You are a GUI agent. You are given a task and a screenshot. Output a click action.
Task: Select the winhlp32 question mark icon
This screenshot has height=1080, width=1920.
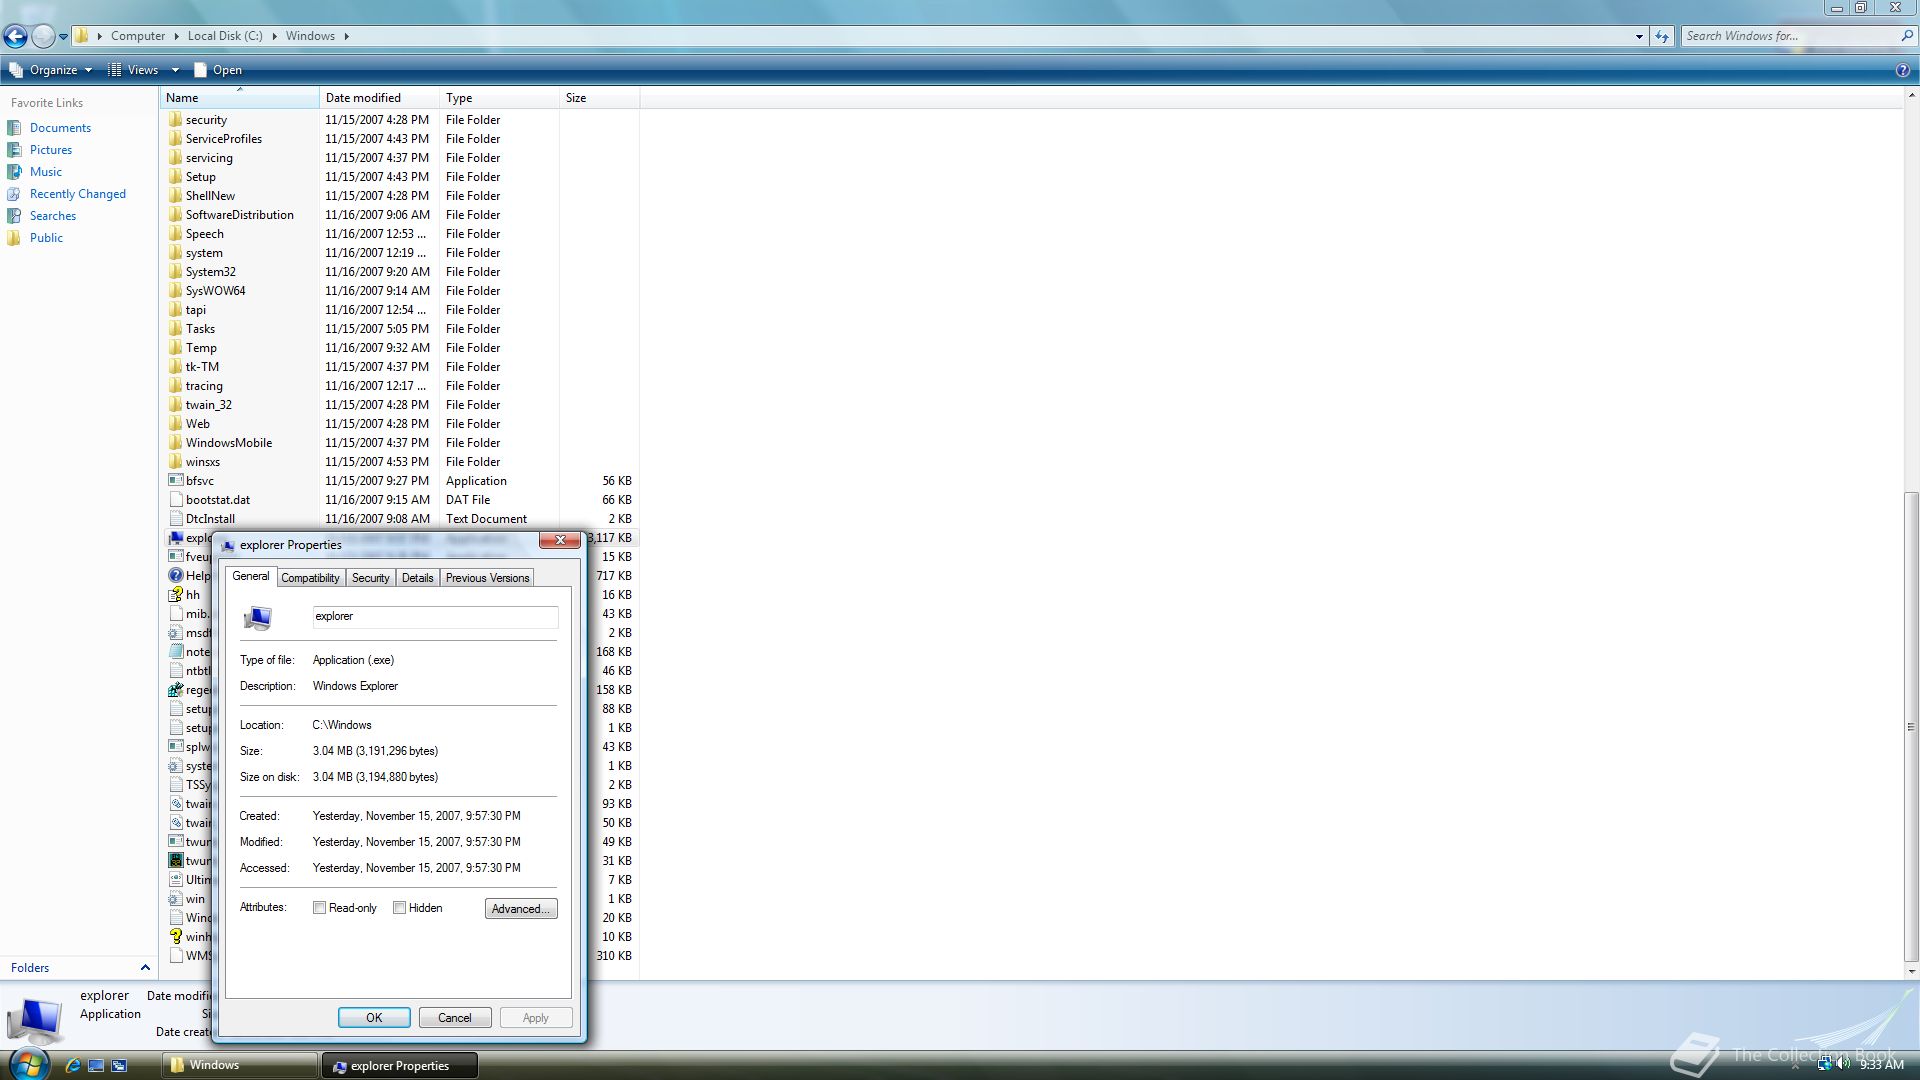coord(176,937)
